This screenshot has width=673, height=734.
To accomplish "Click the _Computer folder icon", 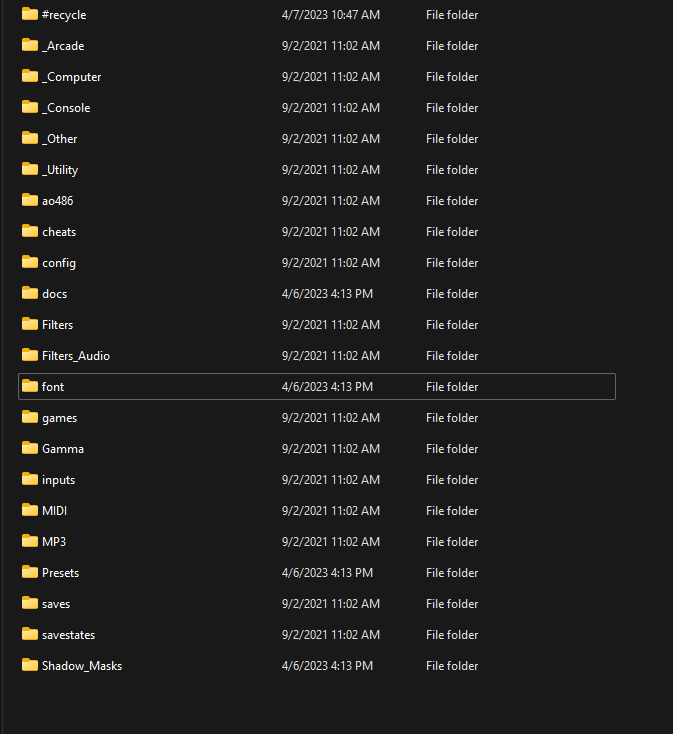I will (30, 76).
